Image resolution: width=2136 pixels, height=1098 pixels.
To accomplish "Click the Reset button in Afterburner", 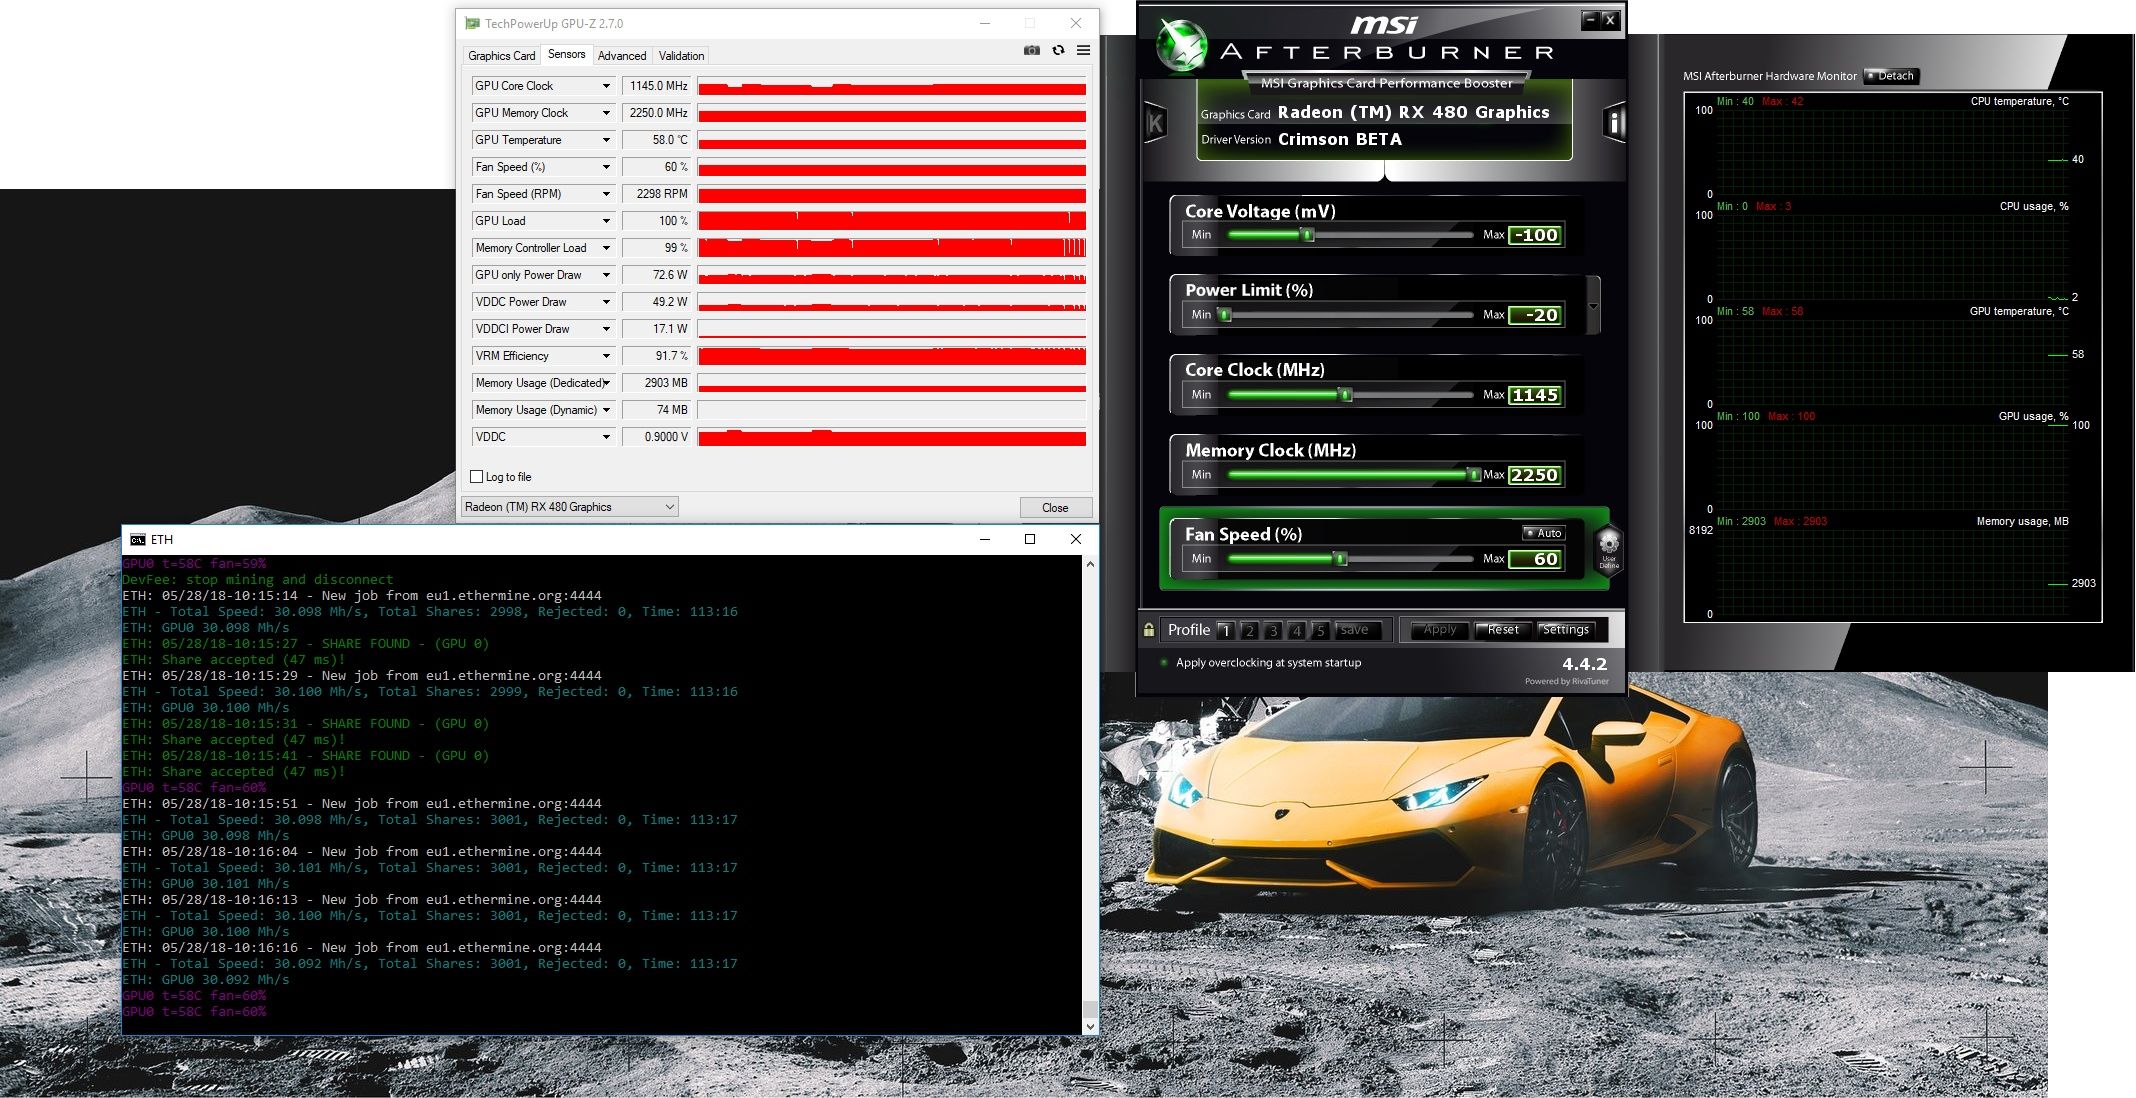I will point(1502,630).
